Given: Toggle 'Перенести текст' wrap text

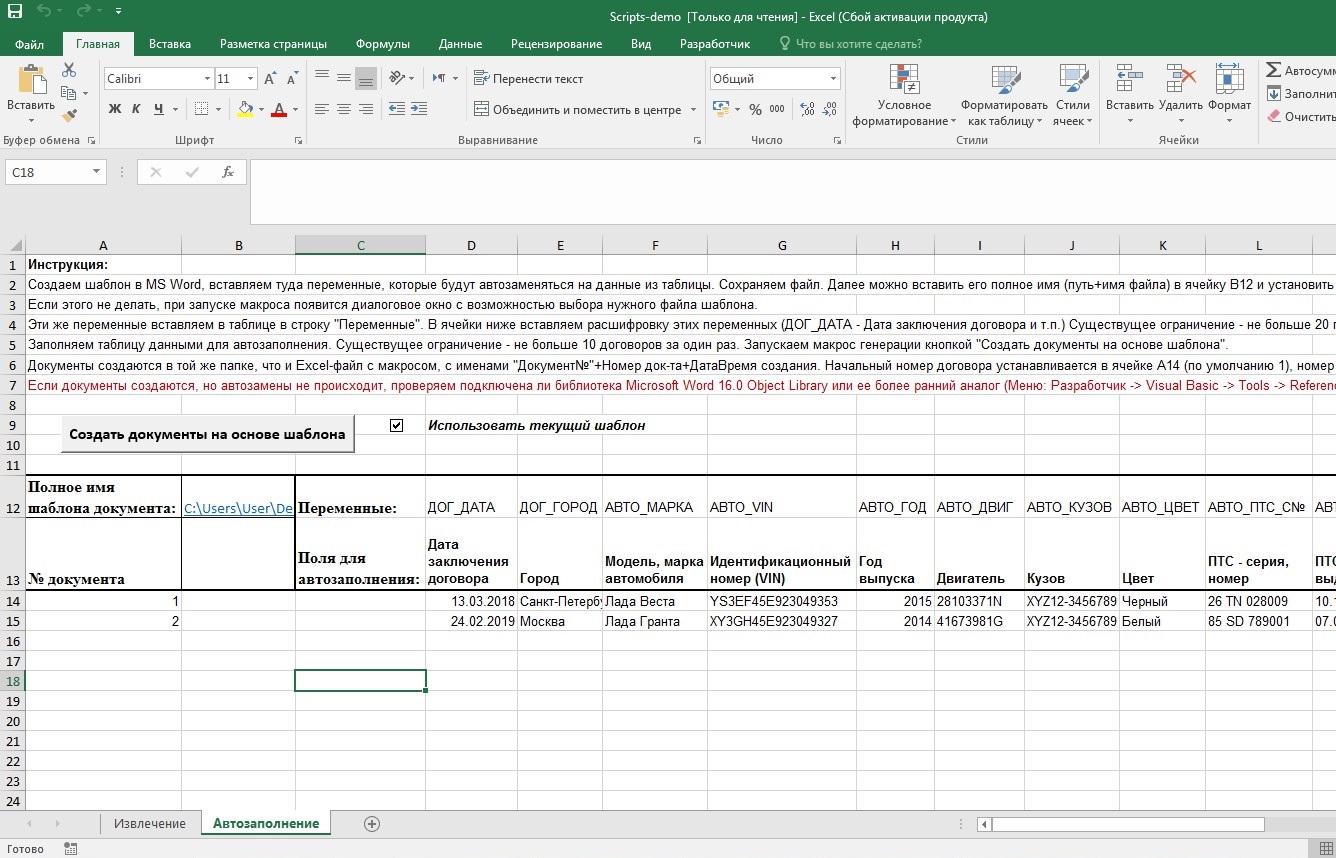Looking at the screenshot, I should [x=528, y=78].
